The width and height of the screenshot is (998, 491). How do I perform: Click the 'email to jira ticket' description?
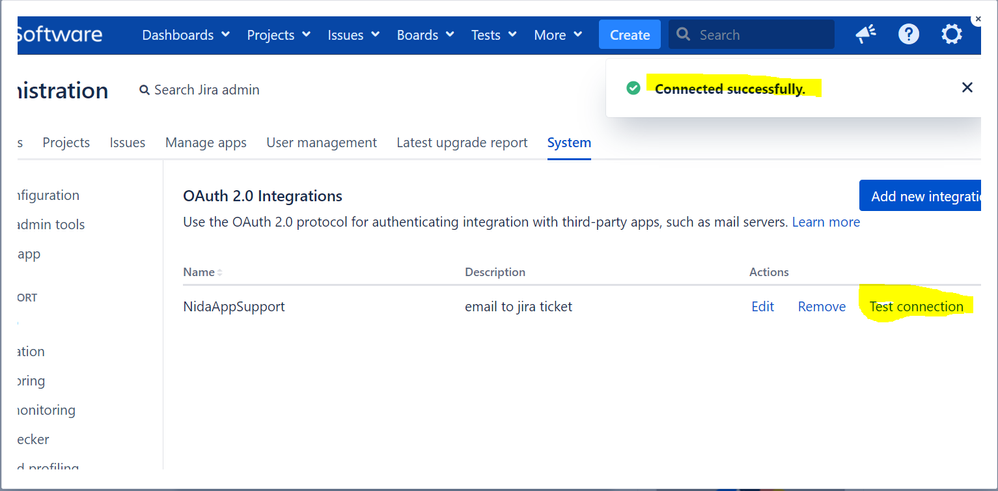(518, 306)
